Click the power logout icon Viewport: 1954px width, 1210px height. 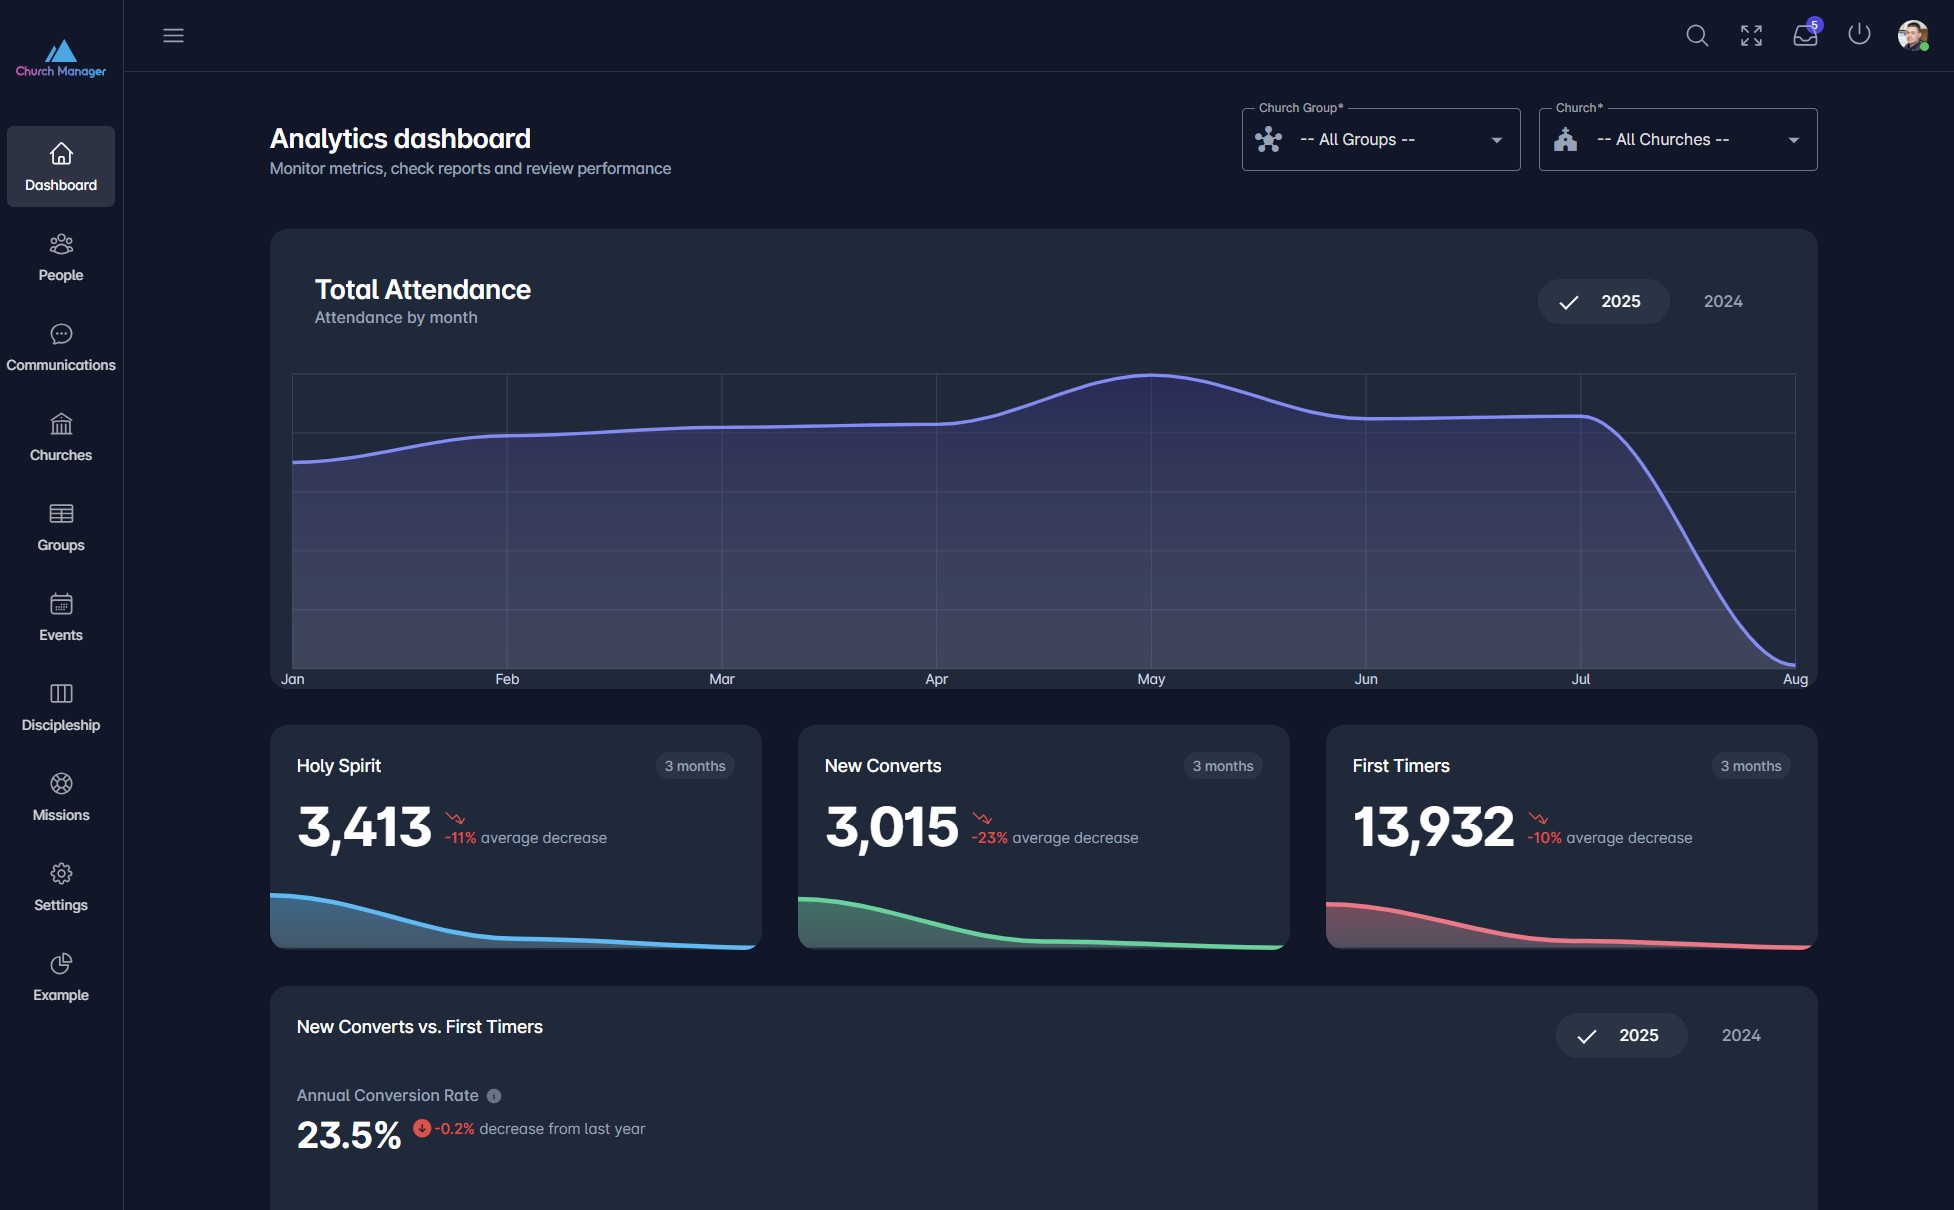coord(1859,35)
